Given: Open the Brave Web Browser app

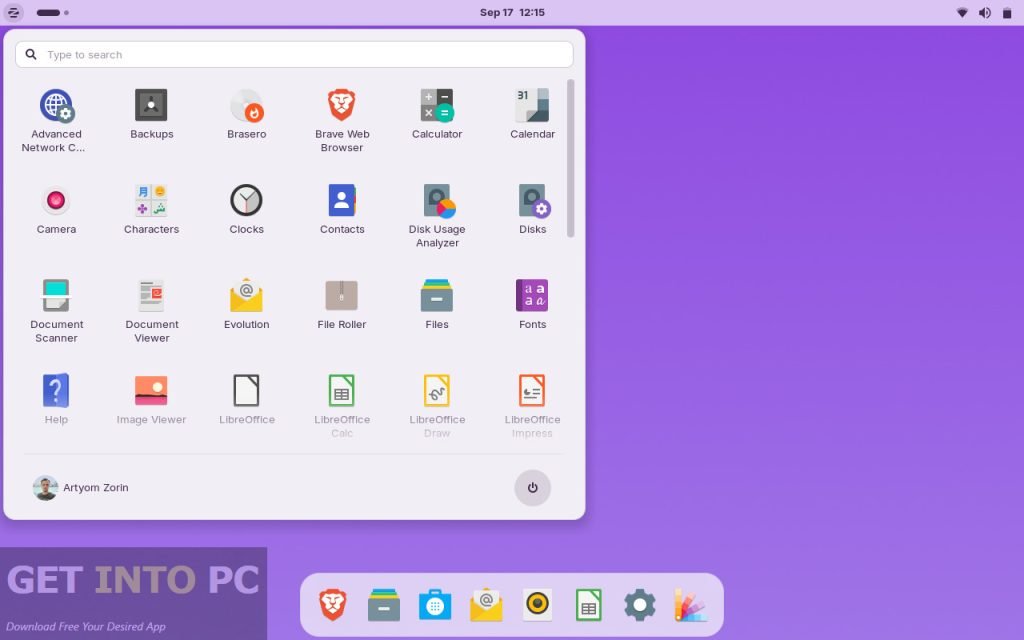Looking at the screenshot, I should 342,104.
